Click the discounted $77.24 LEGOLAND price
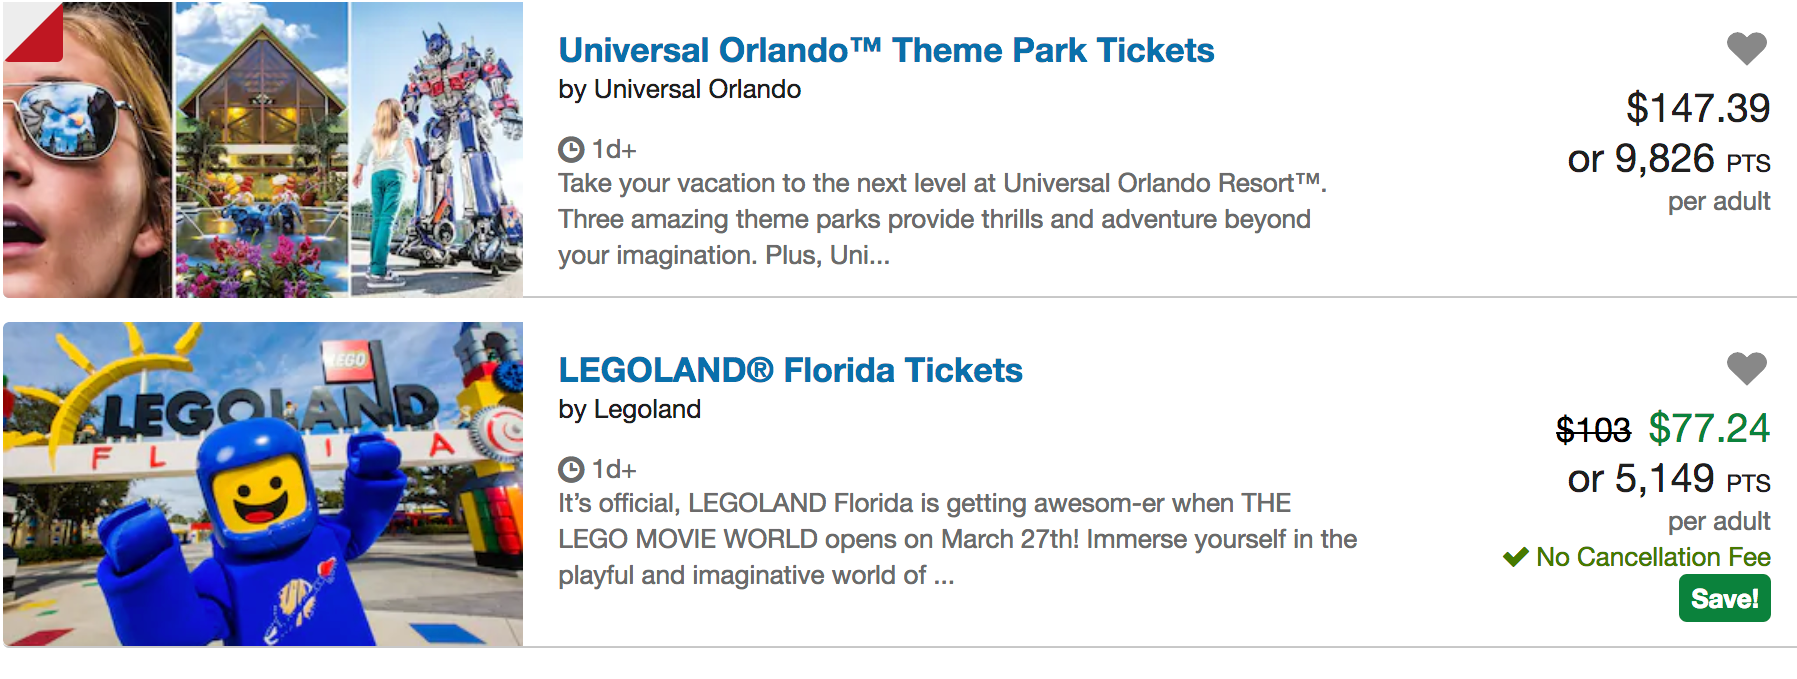This screenshot has width=1797, height=679. click(1709, 428)
